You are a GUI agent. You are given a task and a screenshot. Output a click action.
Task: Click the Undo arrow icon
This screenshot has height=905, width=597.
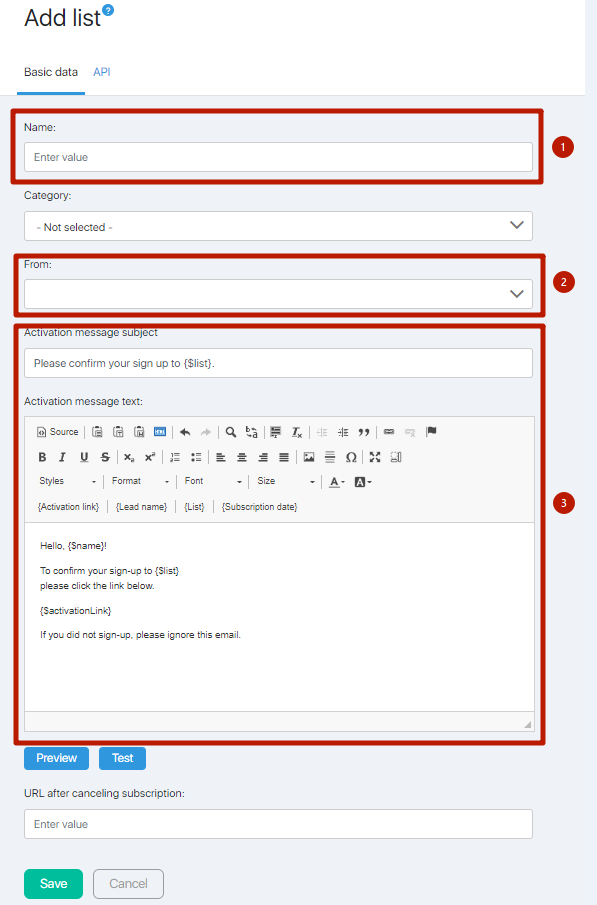[x=185, y=432]
